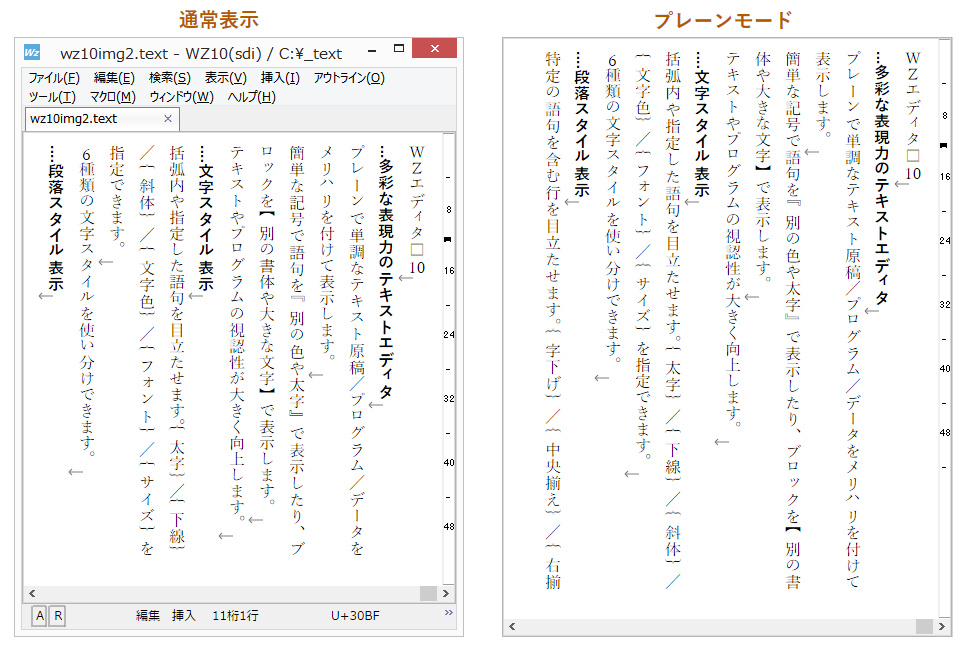Click the 編集 mode indicator in the status bar
Screen dimensions: 970x650
147,613
